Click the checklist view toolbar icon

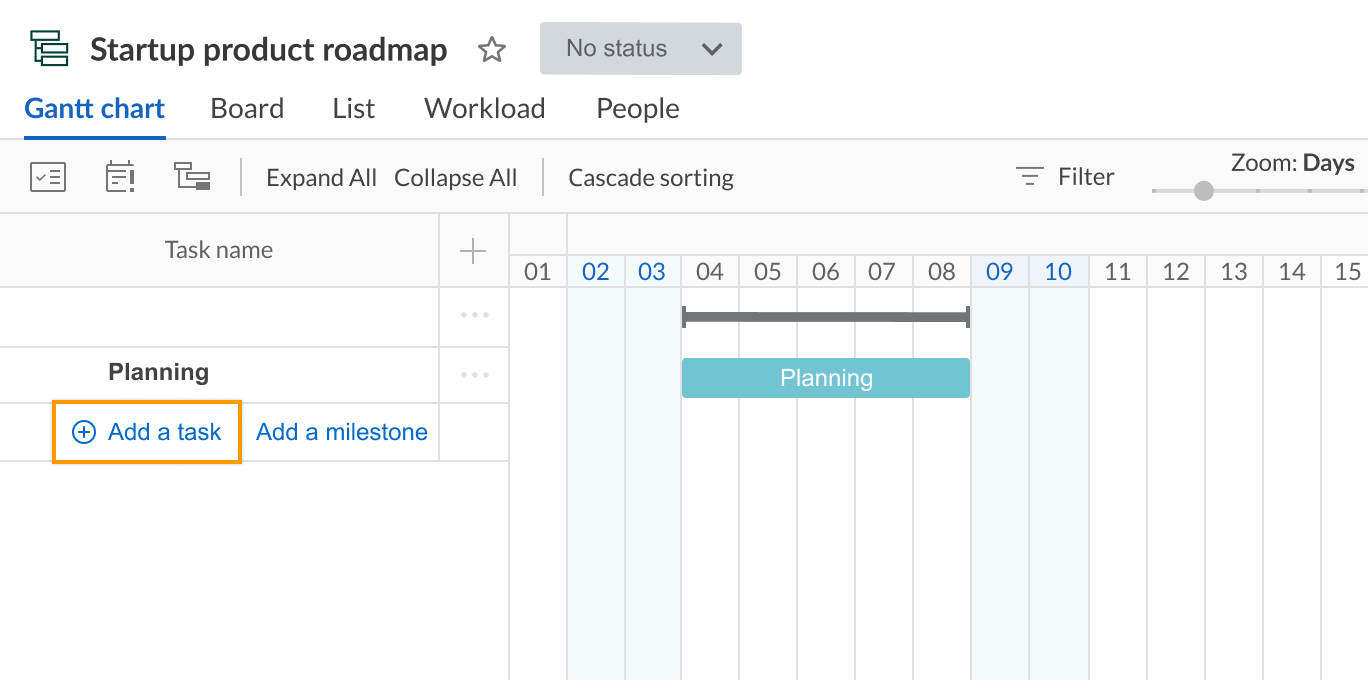(48, 177)
